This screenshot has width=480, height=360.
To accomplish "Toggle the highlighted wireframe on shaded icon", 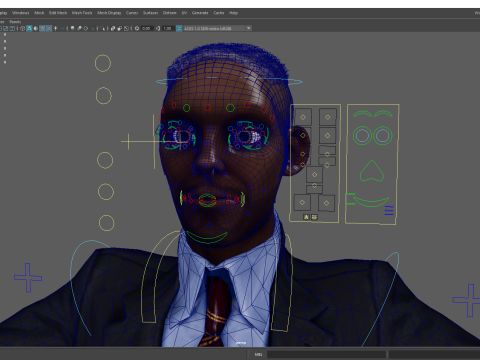I will click(x=42, y=28).
